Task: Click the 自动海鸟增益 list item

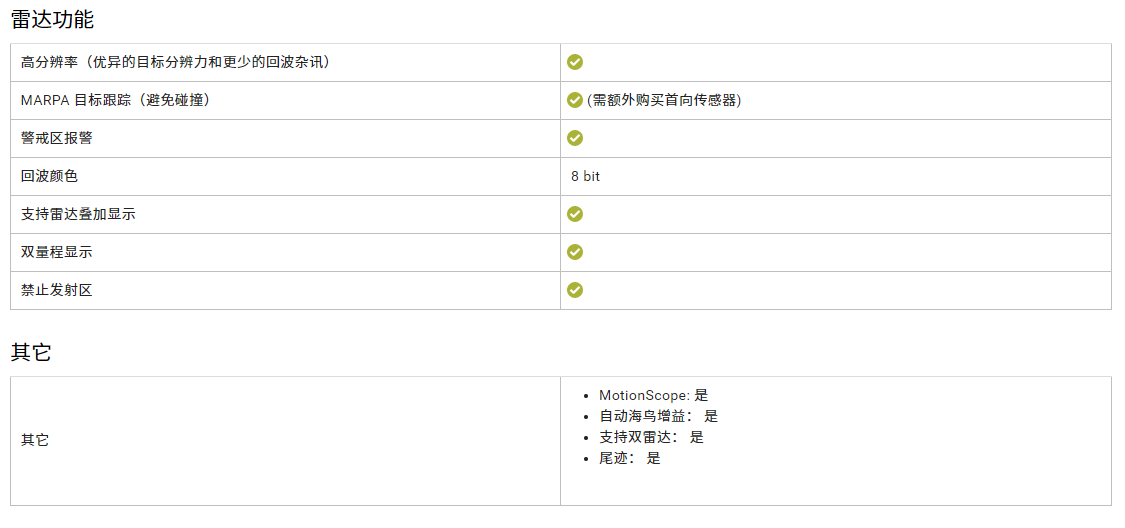Action: pos(658,416)
